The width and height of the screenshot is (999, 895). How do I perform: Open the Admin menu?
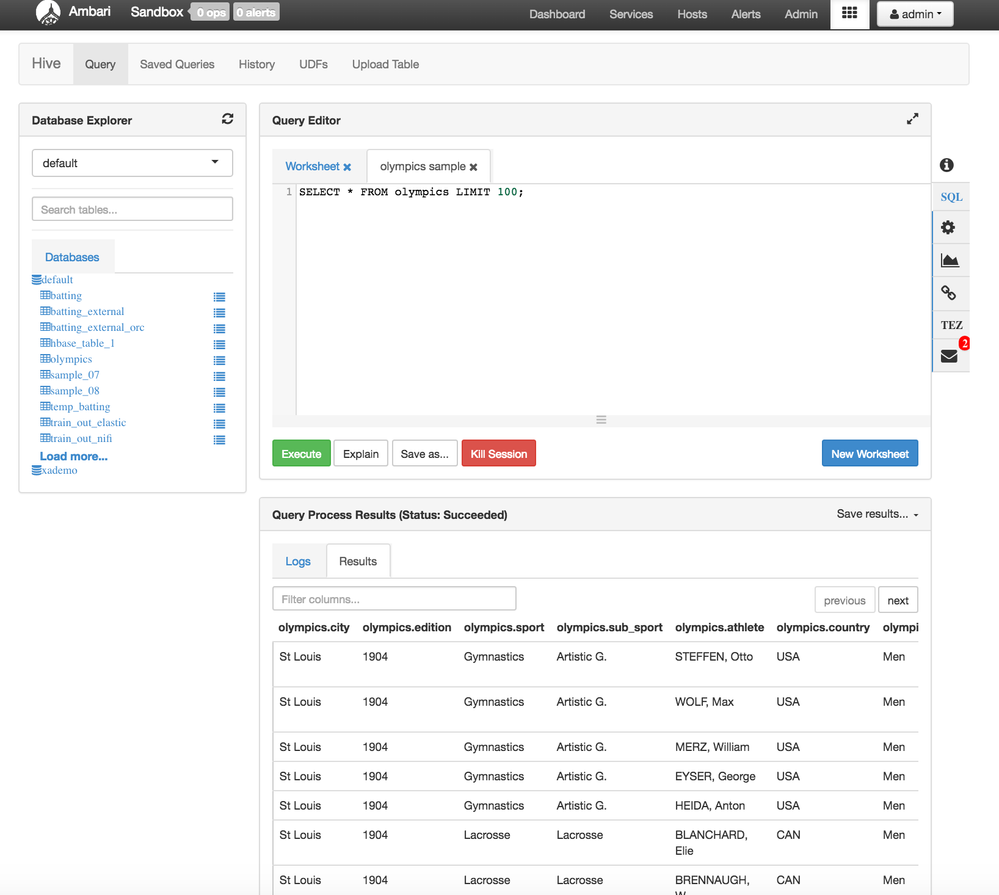click(x=801, y=14)
